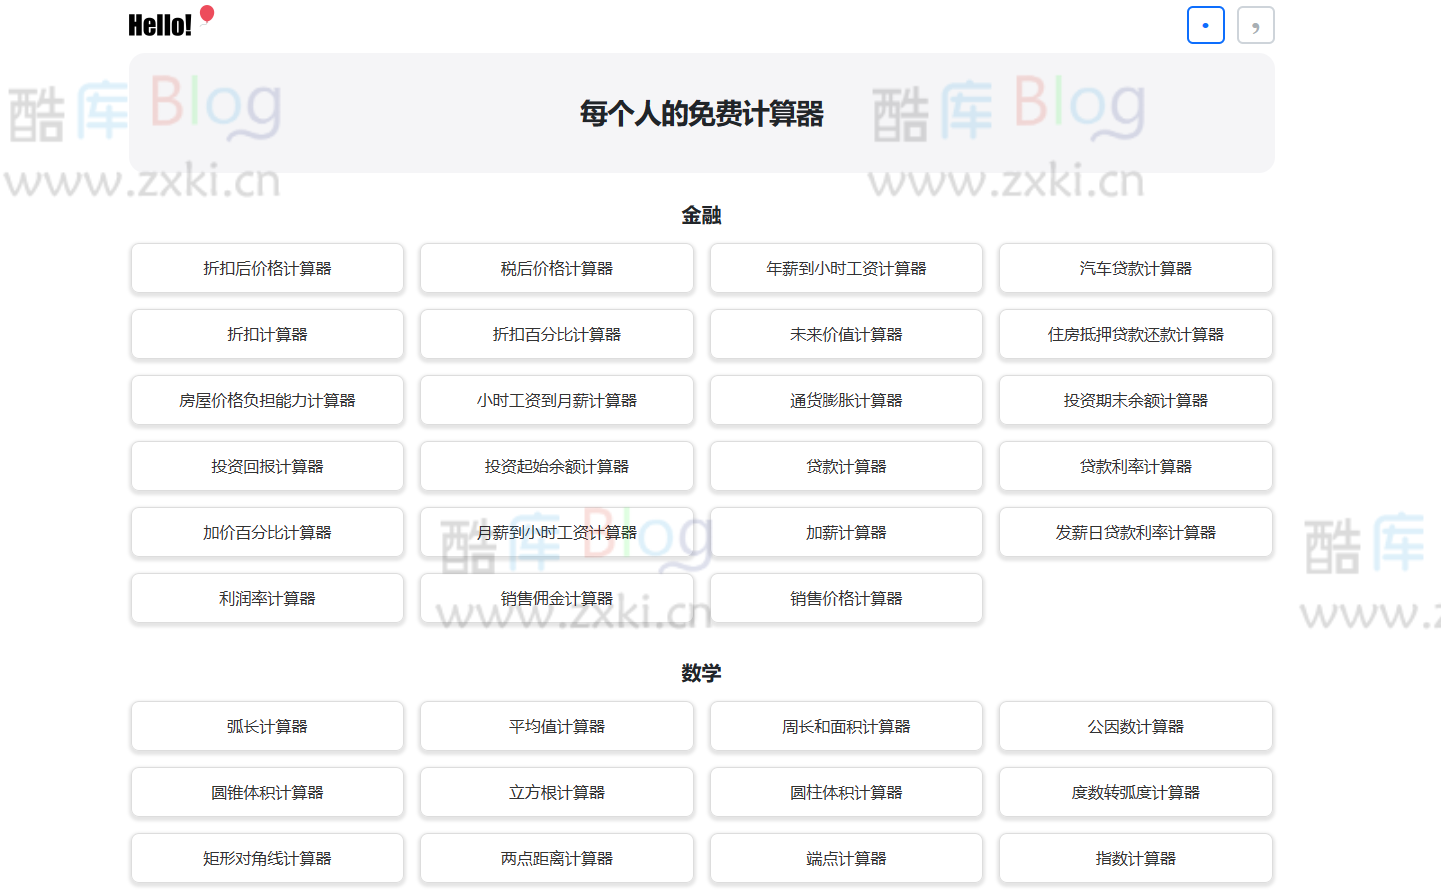1441x894 pixels.
Task: Open the 加薪计算器 (pay raise calculator)
Action: point(846,532)
